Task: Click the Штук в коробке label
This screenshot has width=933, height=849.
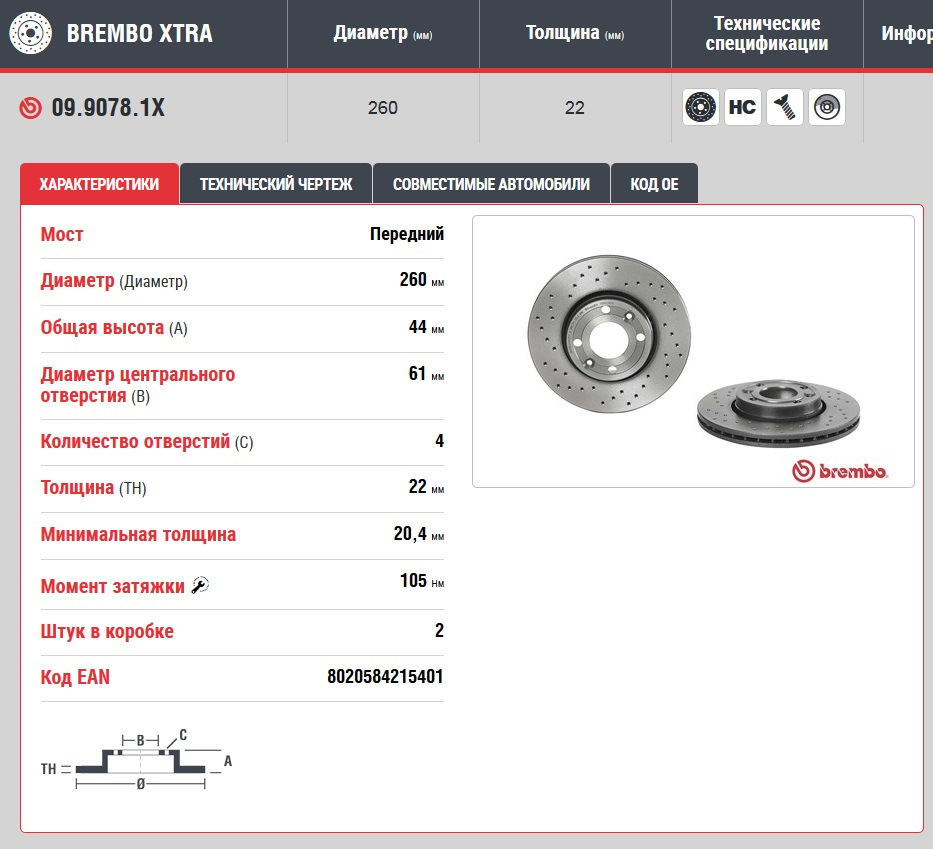Action: point(107,631)
